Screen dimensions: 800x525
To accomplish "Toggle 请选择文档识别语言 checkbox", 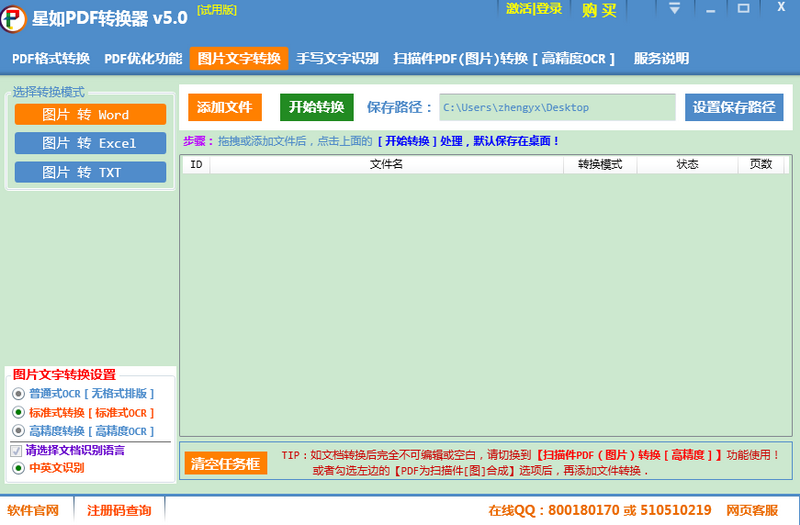I will pyautogui.click(x=16, y=451).
